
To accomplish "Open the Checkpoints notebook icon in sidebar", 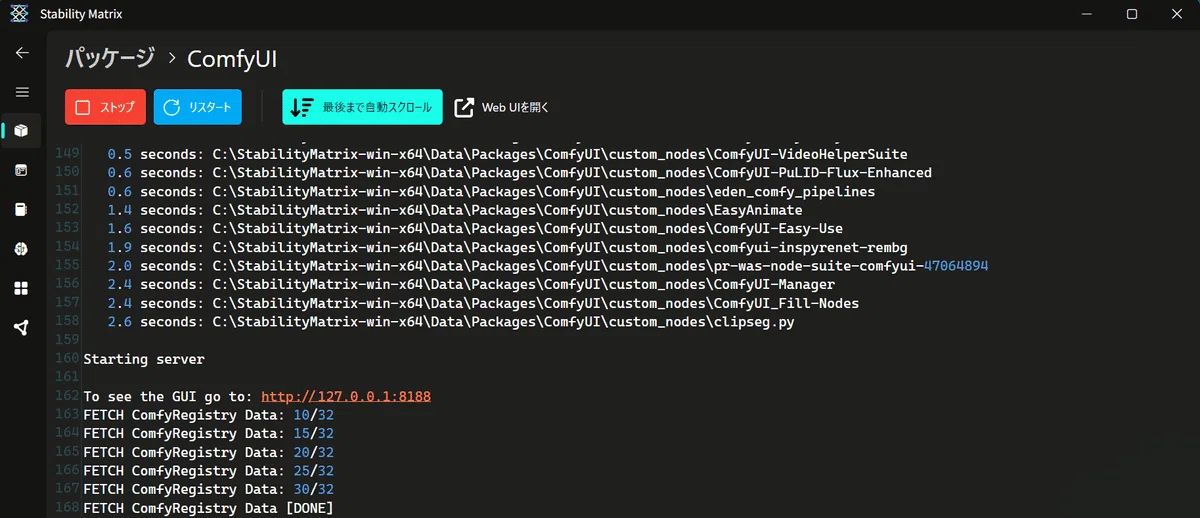I will (x=22, y=210).
